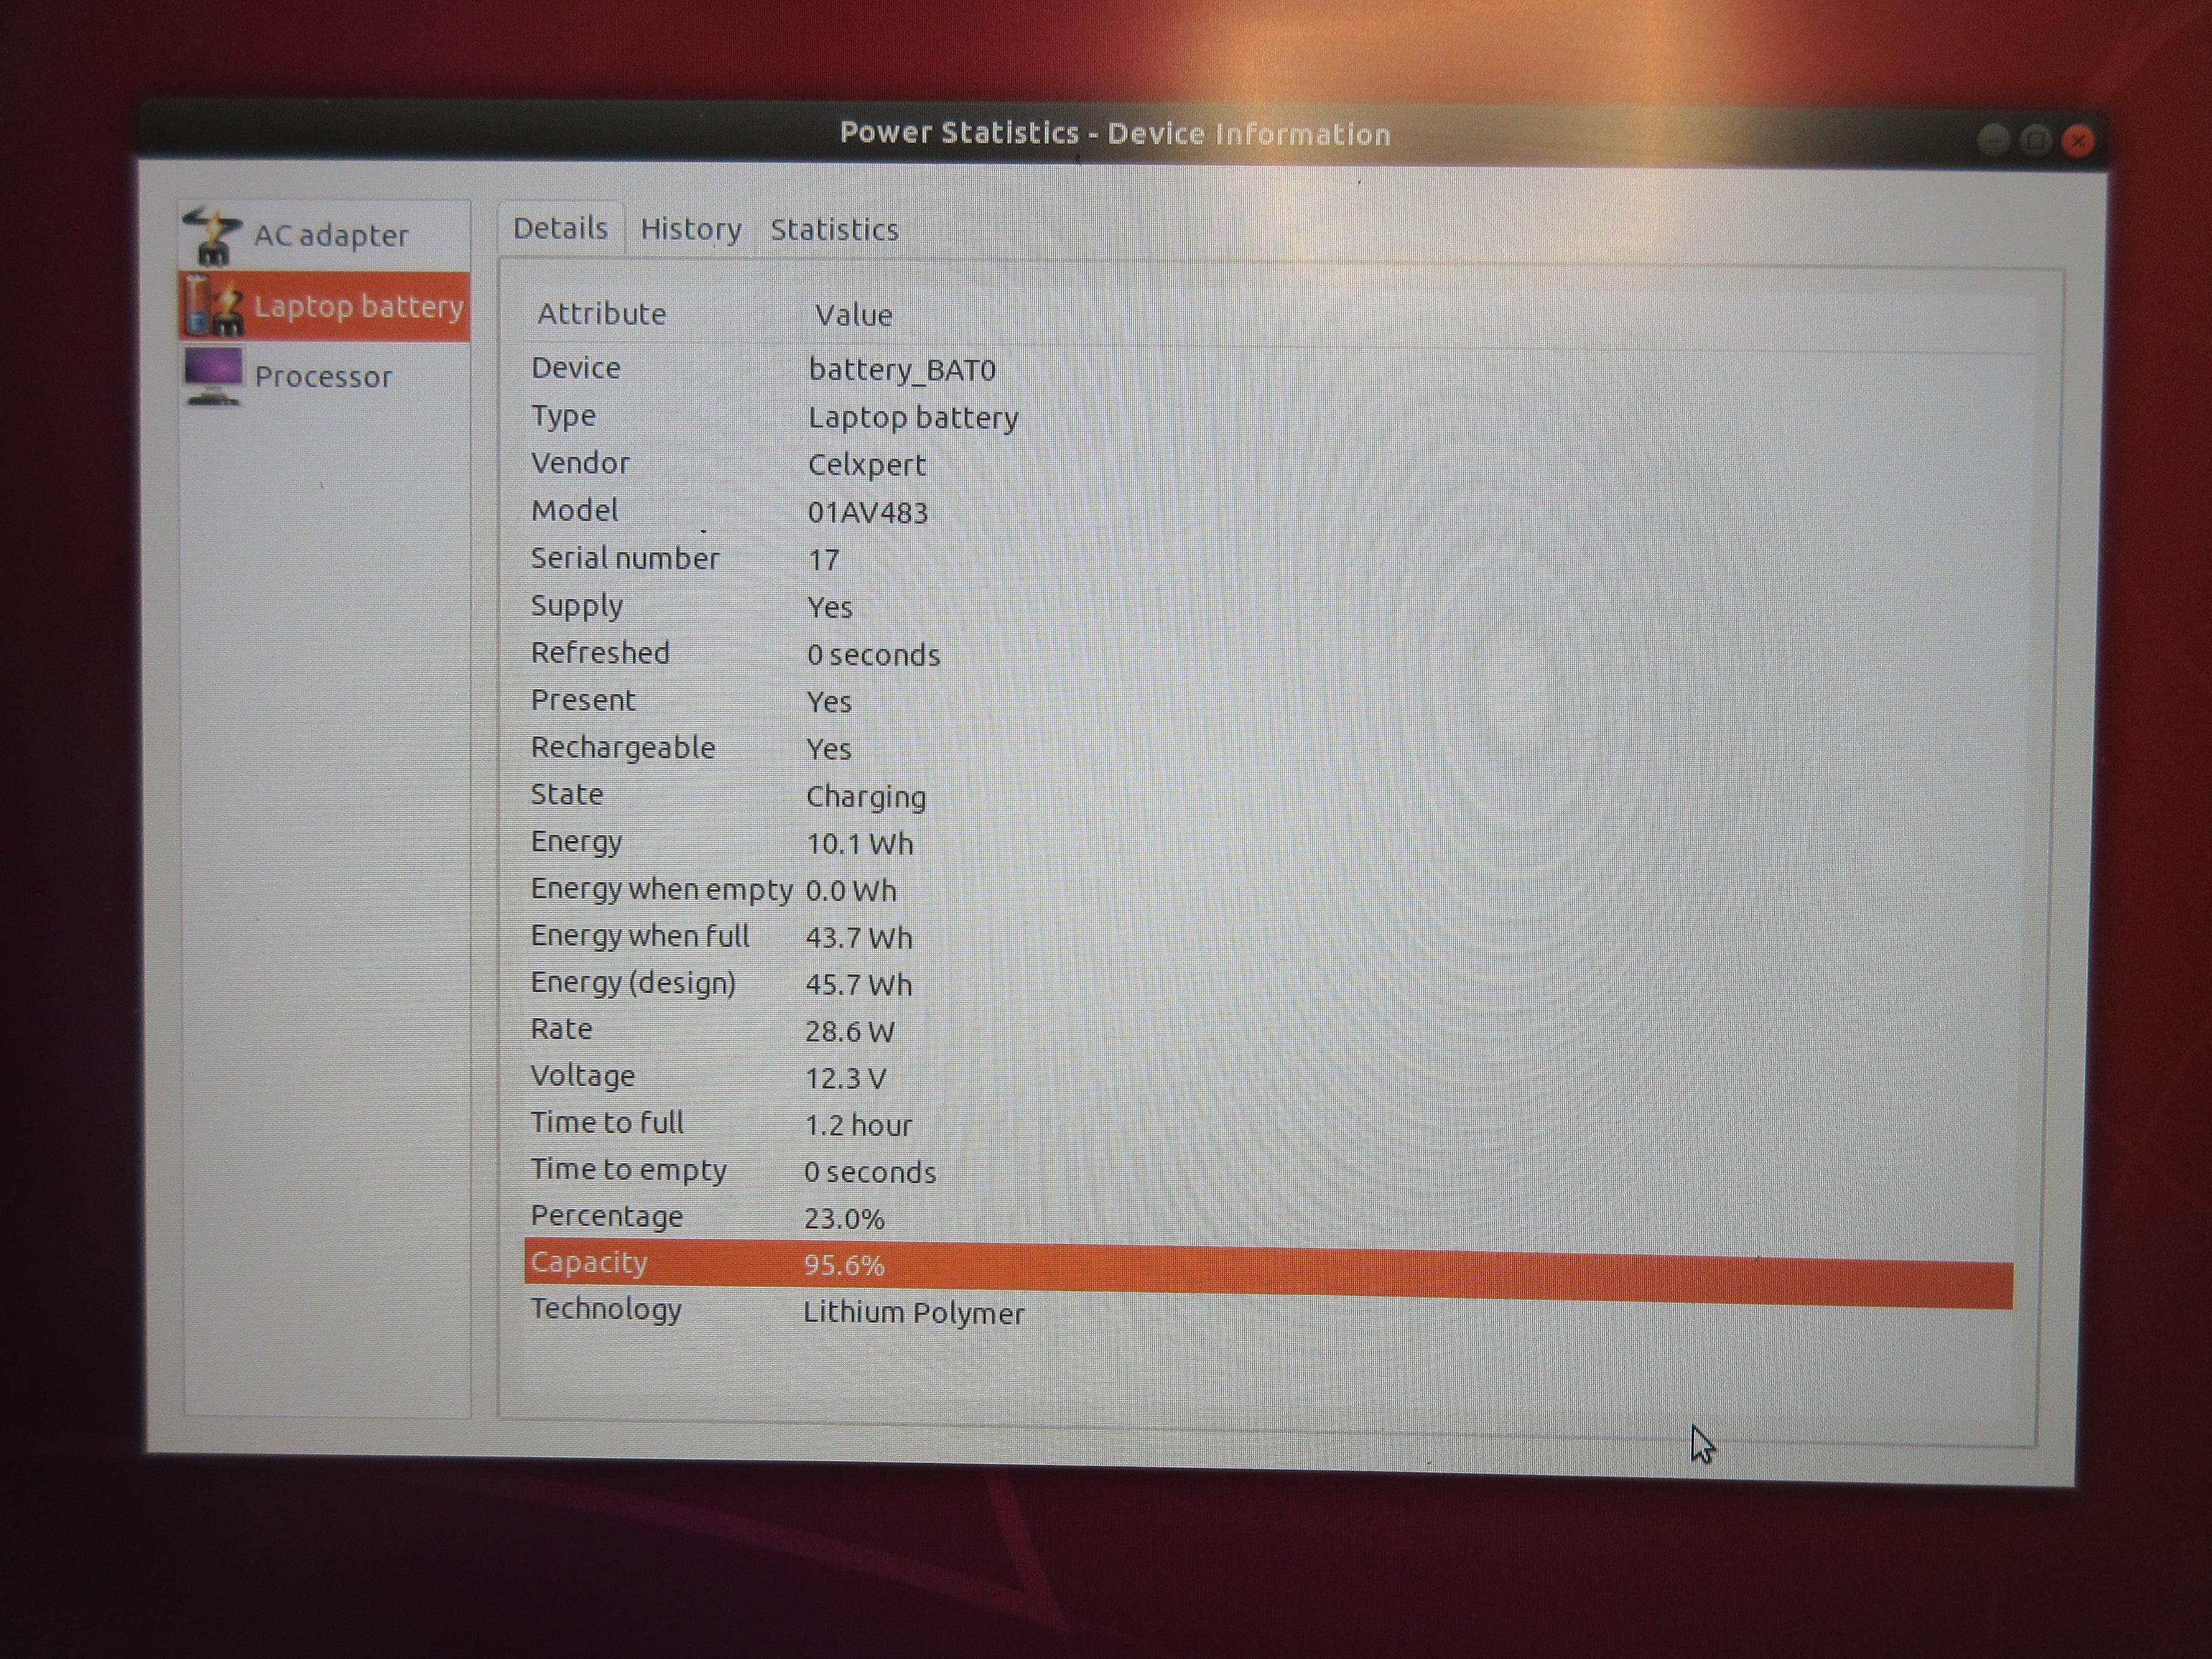
Task: Click the Power Statistics title bar text
Action: (1115, 133)
